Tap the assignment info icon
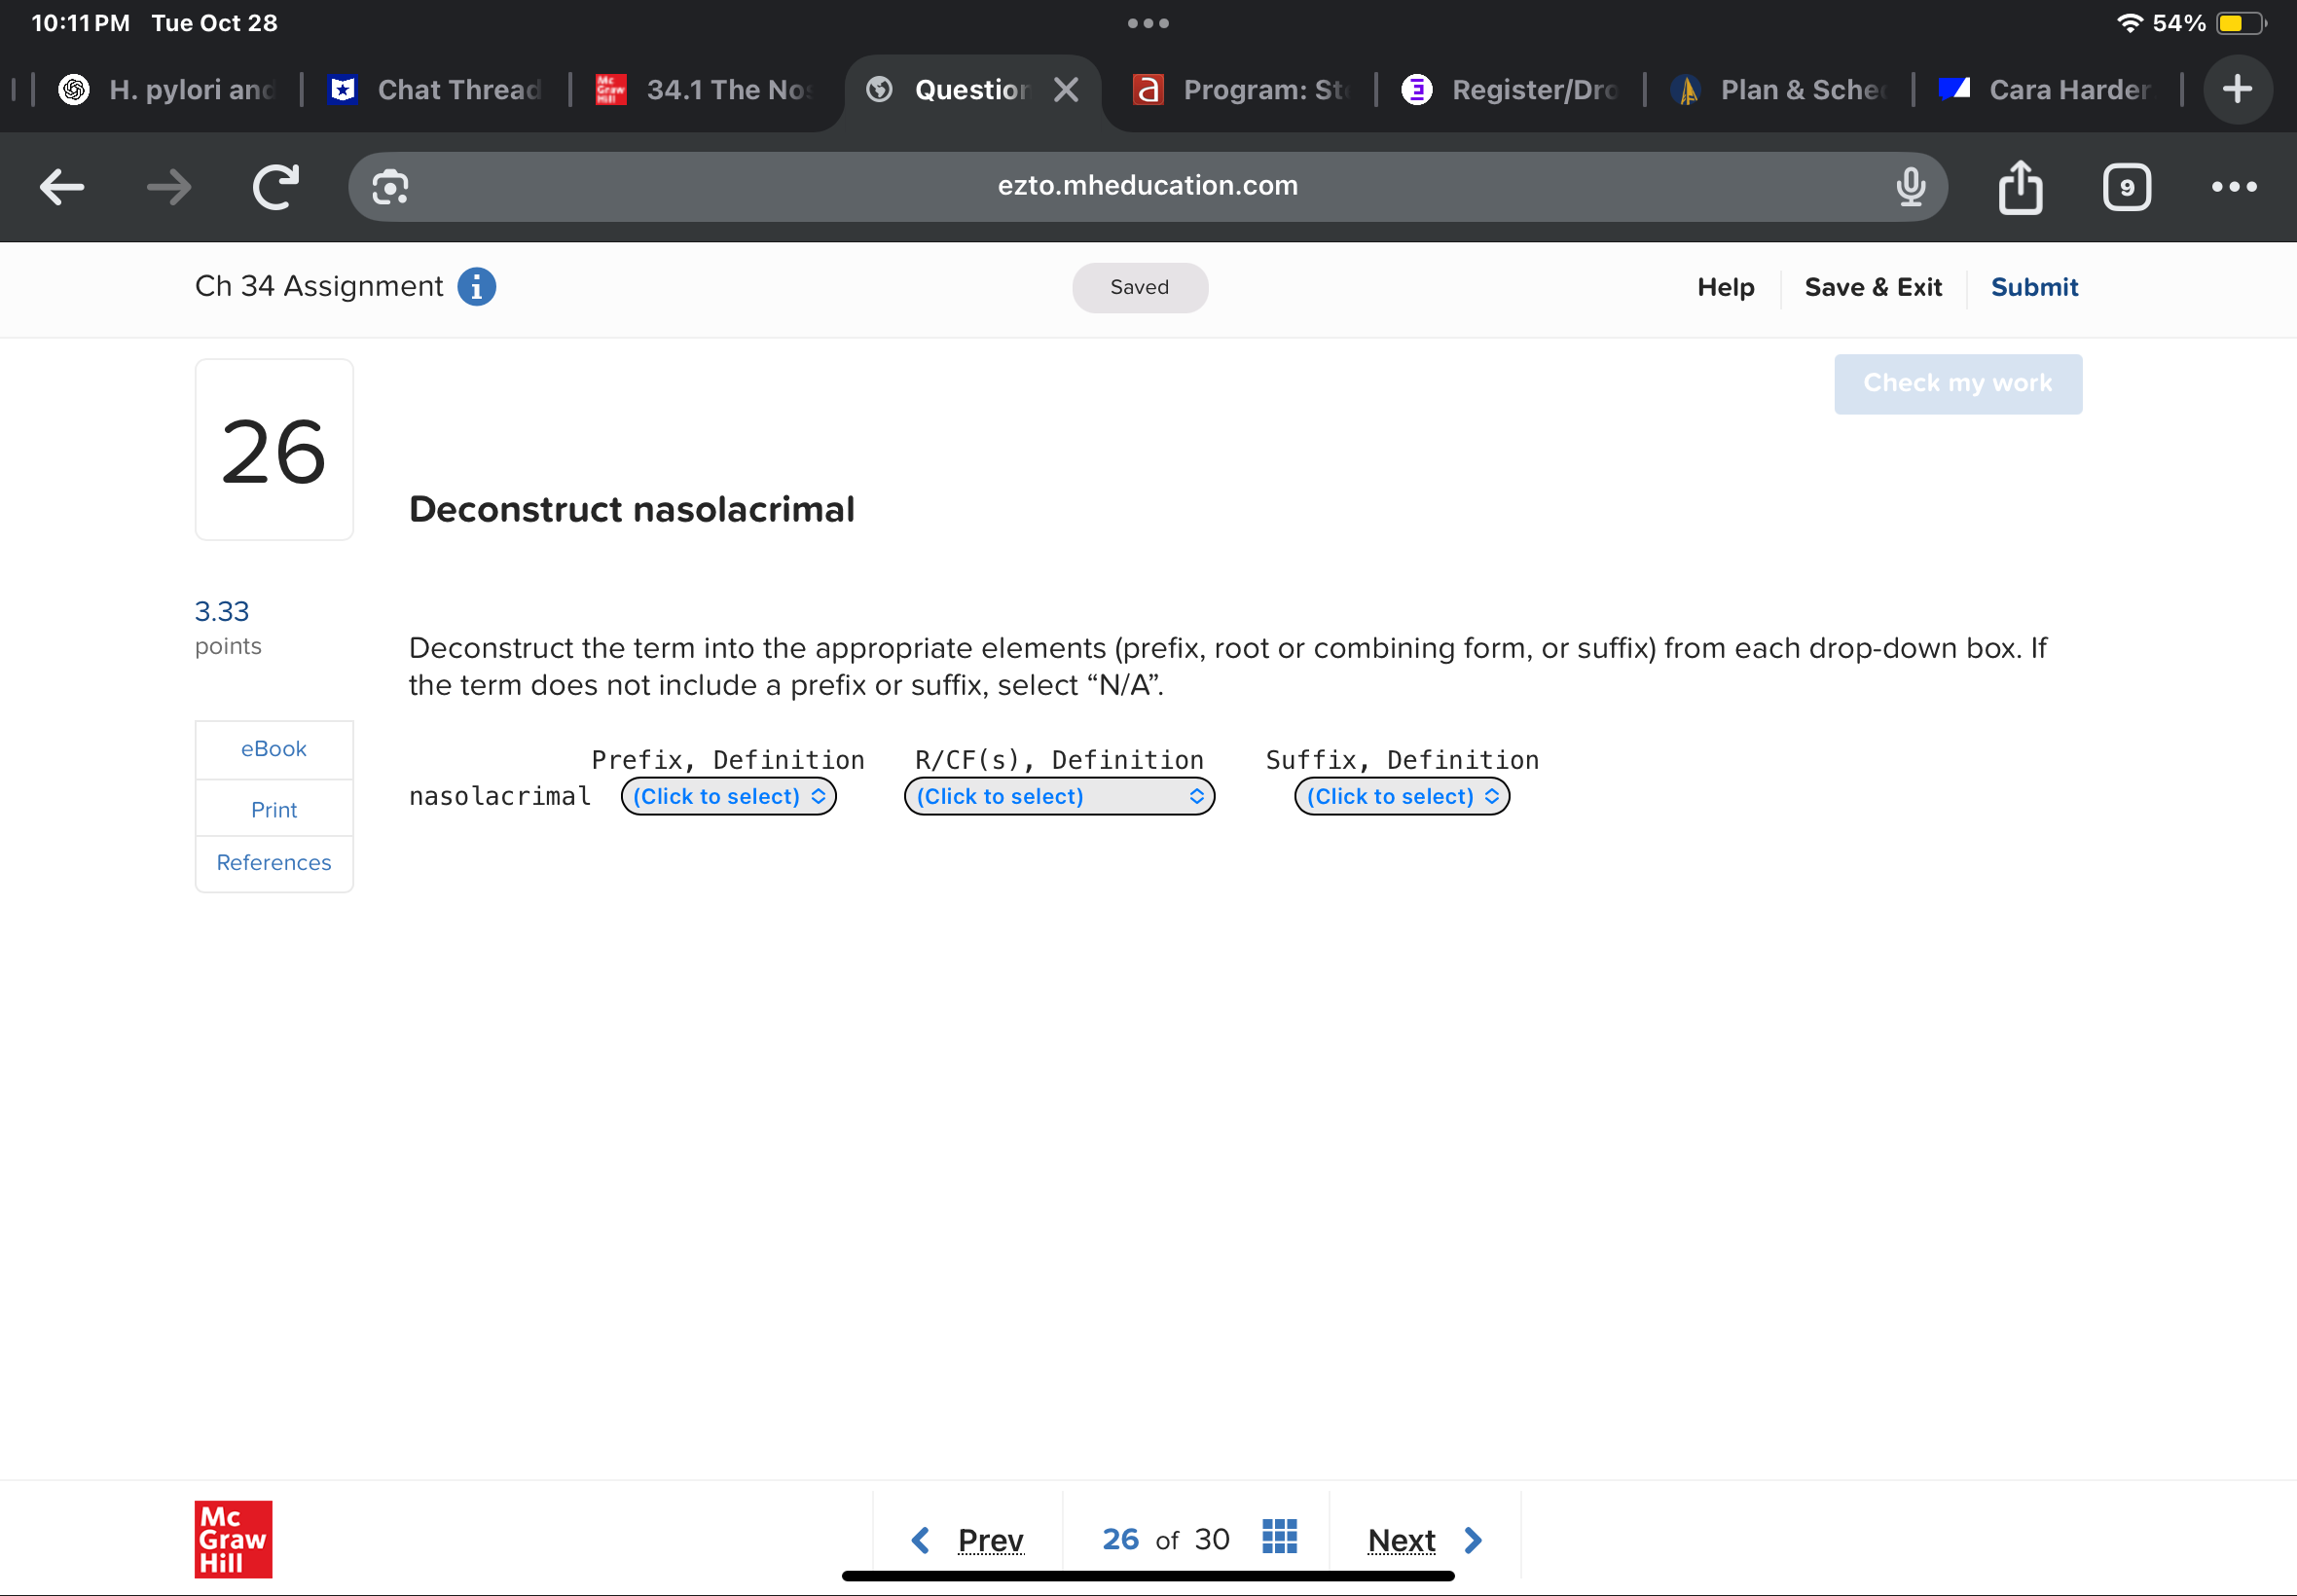 tap(476, 287)
